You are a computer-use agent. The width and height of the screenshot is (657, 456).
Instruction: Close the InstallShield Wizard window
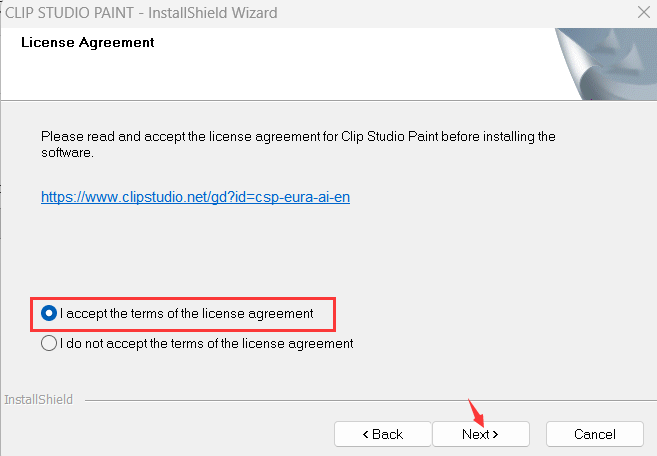coord(641,13)
